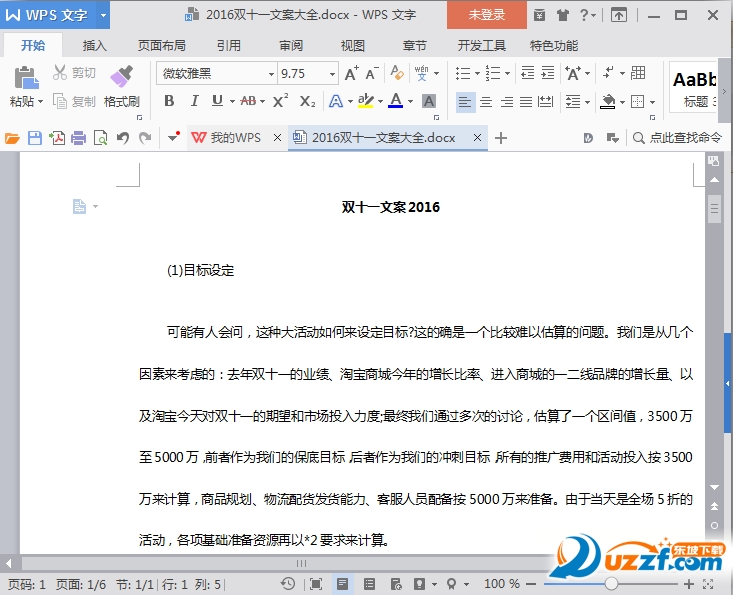The width and height of the screenshot is (733, 595).
Task: Expand the WPS application menu arrow
Action: click(103, 15)
